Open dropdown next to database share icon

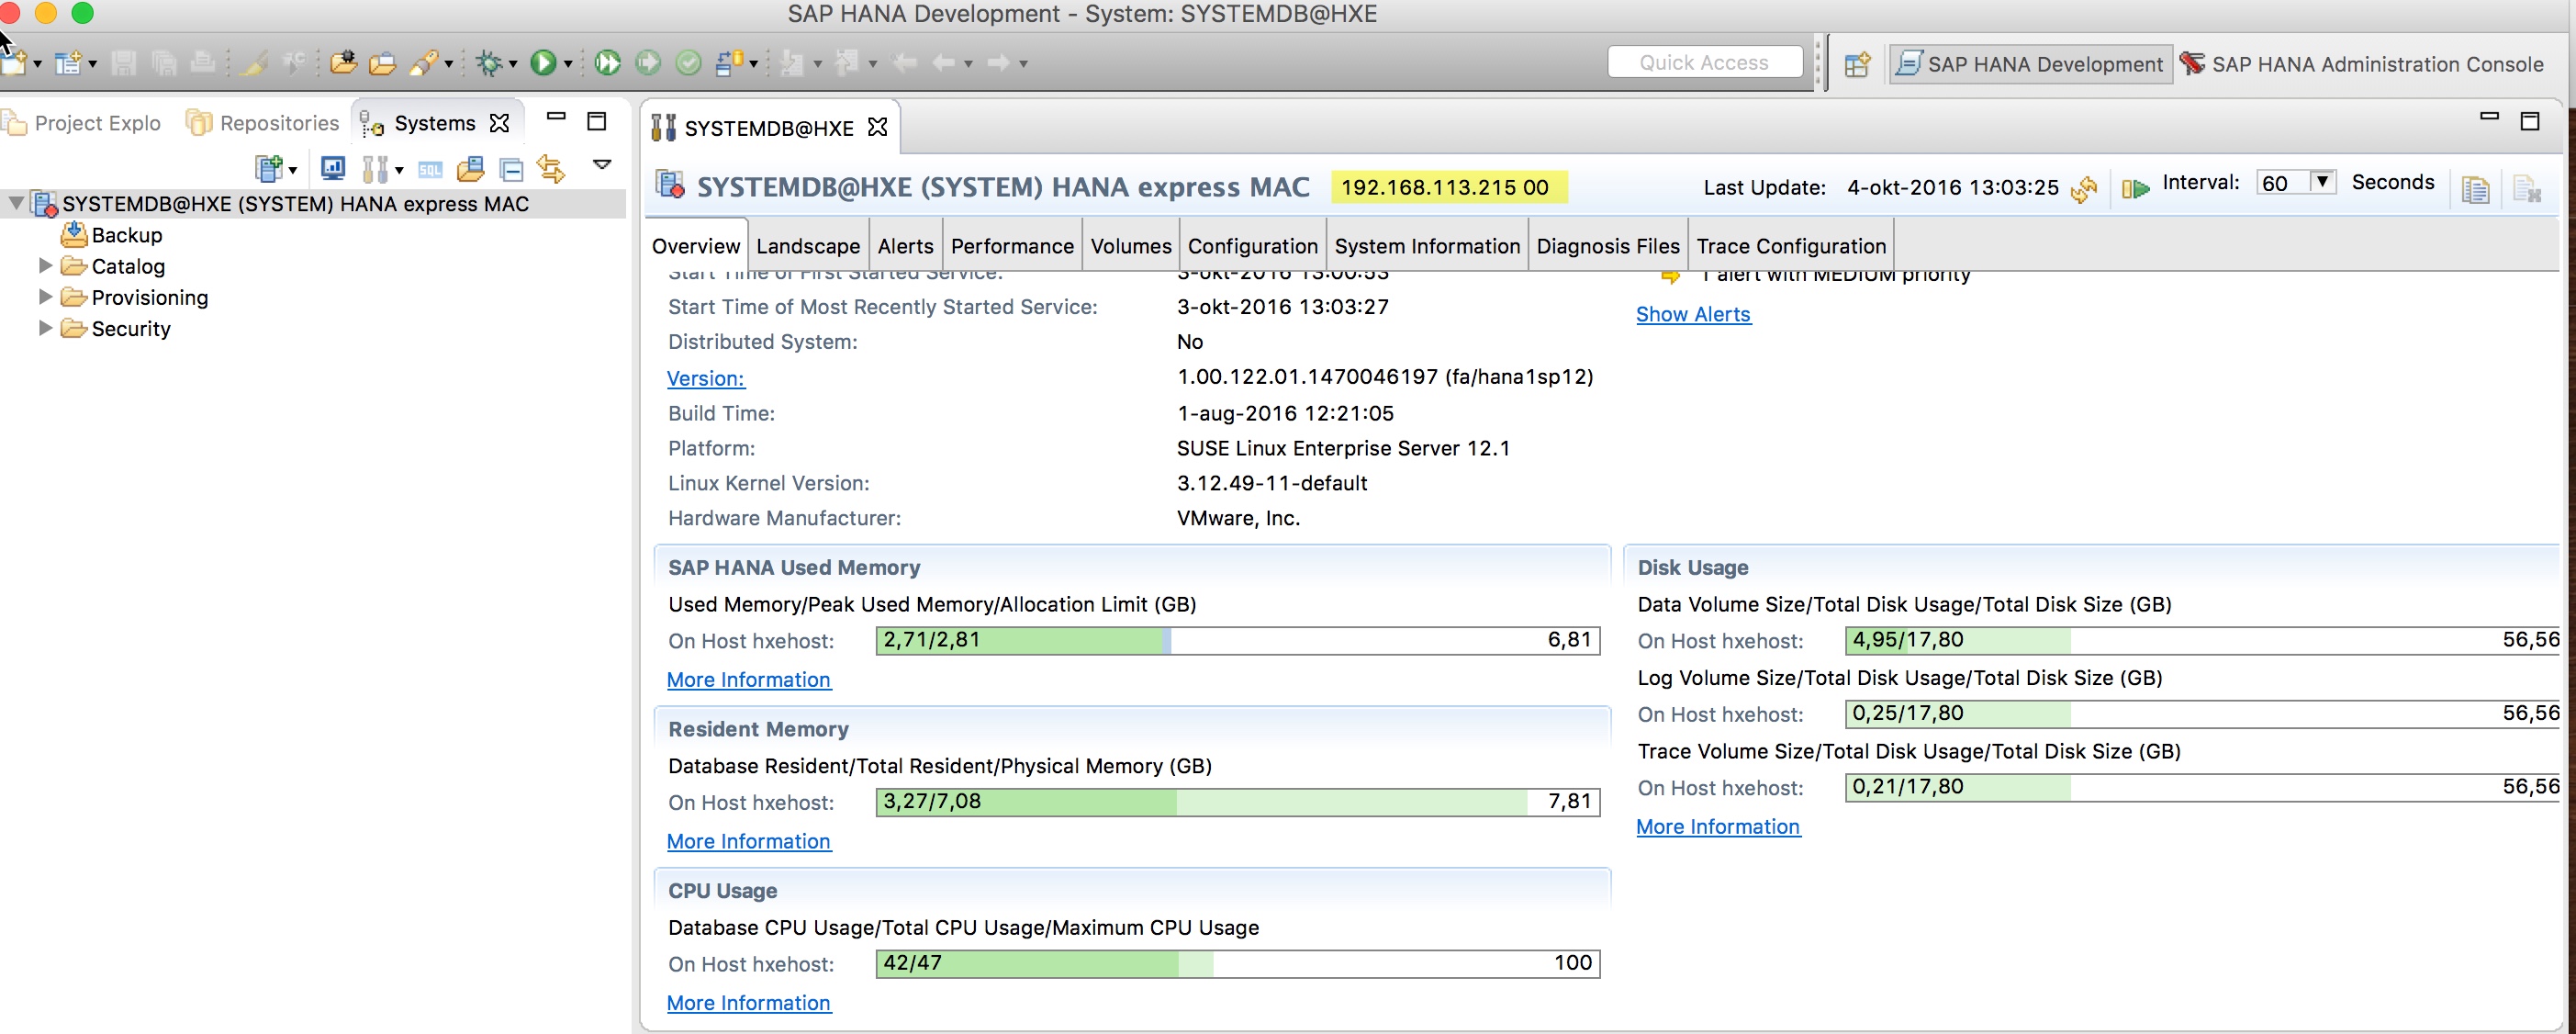coord(753,64)
